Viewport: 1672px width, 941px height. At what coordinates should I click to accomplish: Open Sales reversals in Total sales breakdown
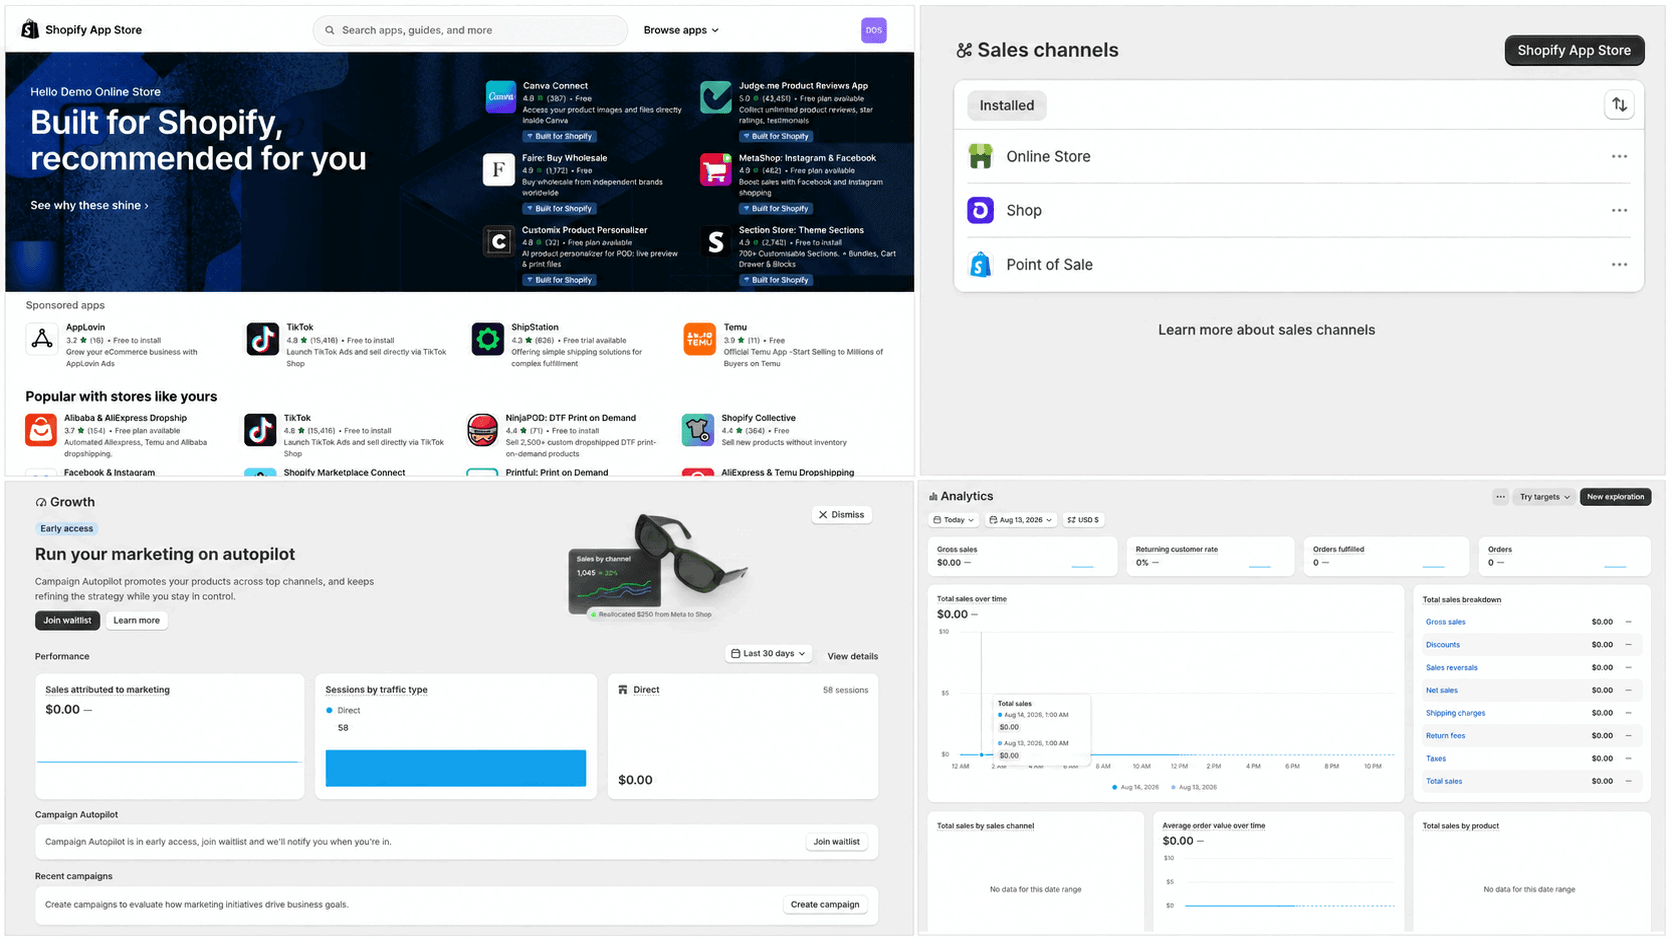(1451, 667)
